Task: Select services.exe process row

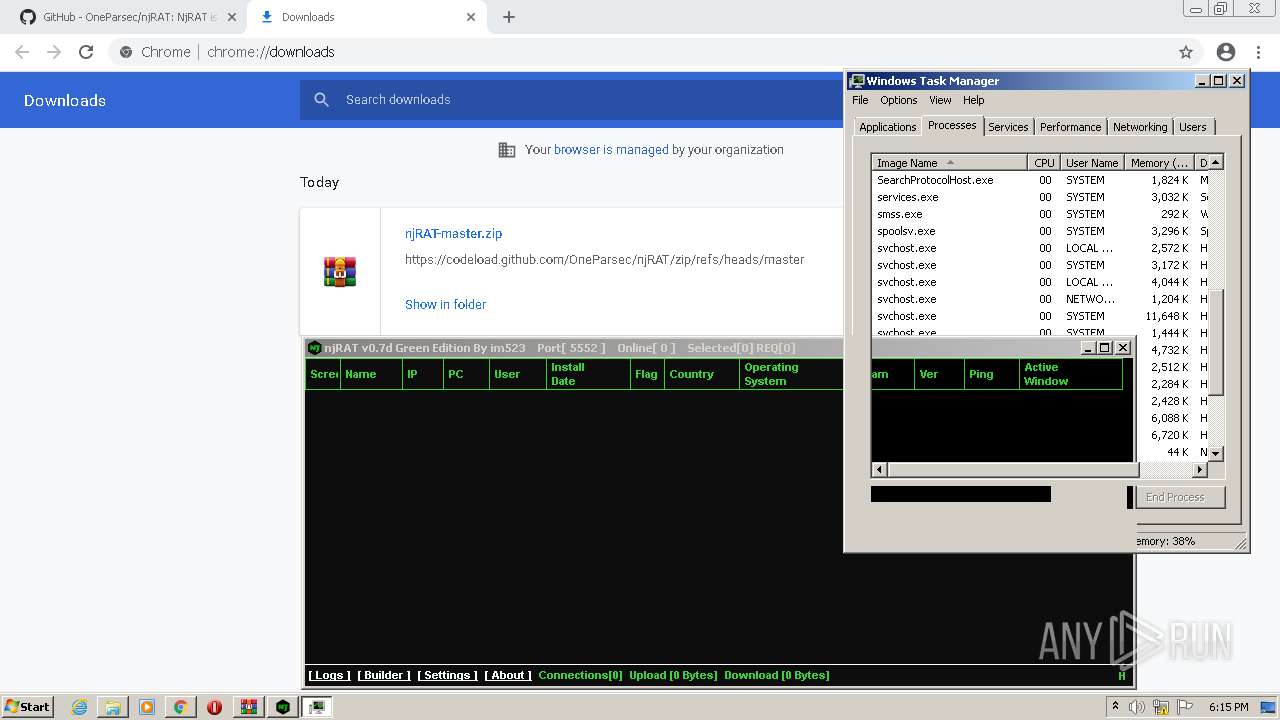Action: coord(1040,197)
